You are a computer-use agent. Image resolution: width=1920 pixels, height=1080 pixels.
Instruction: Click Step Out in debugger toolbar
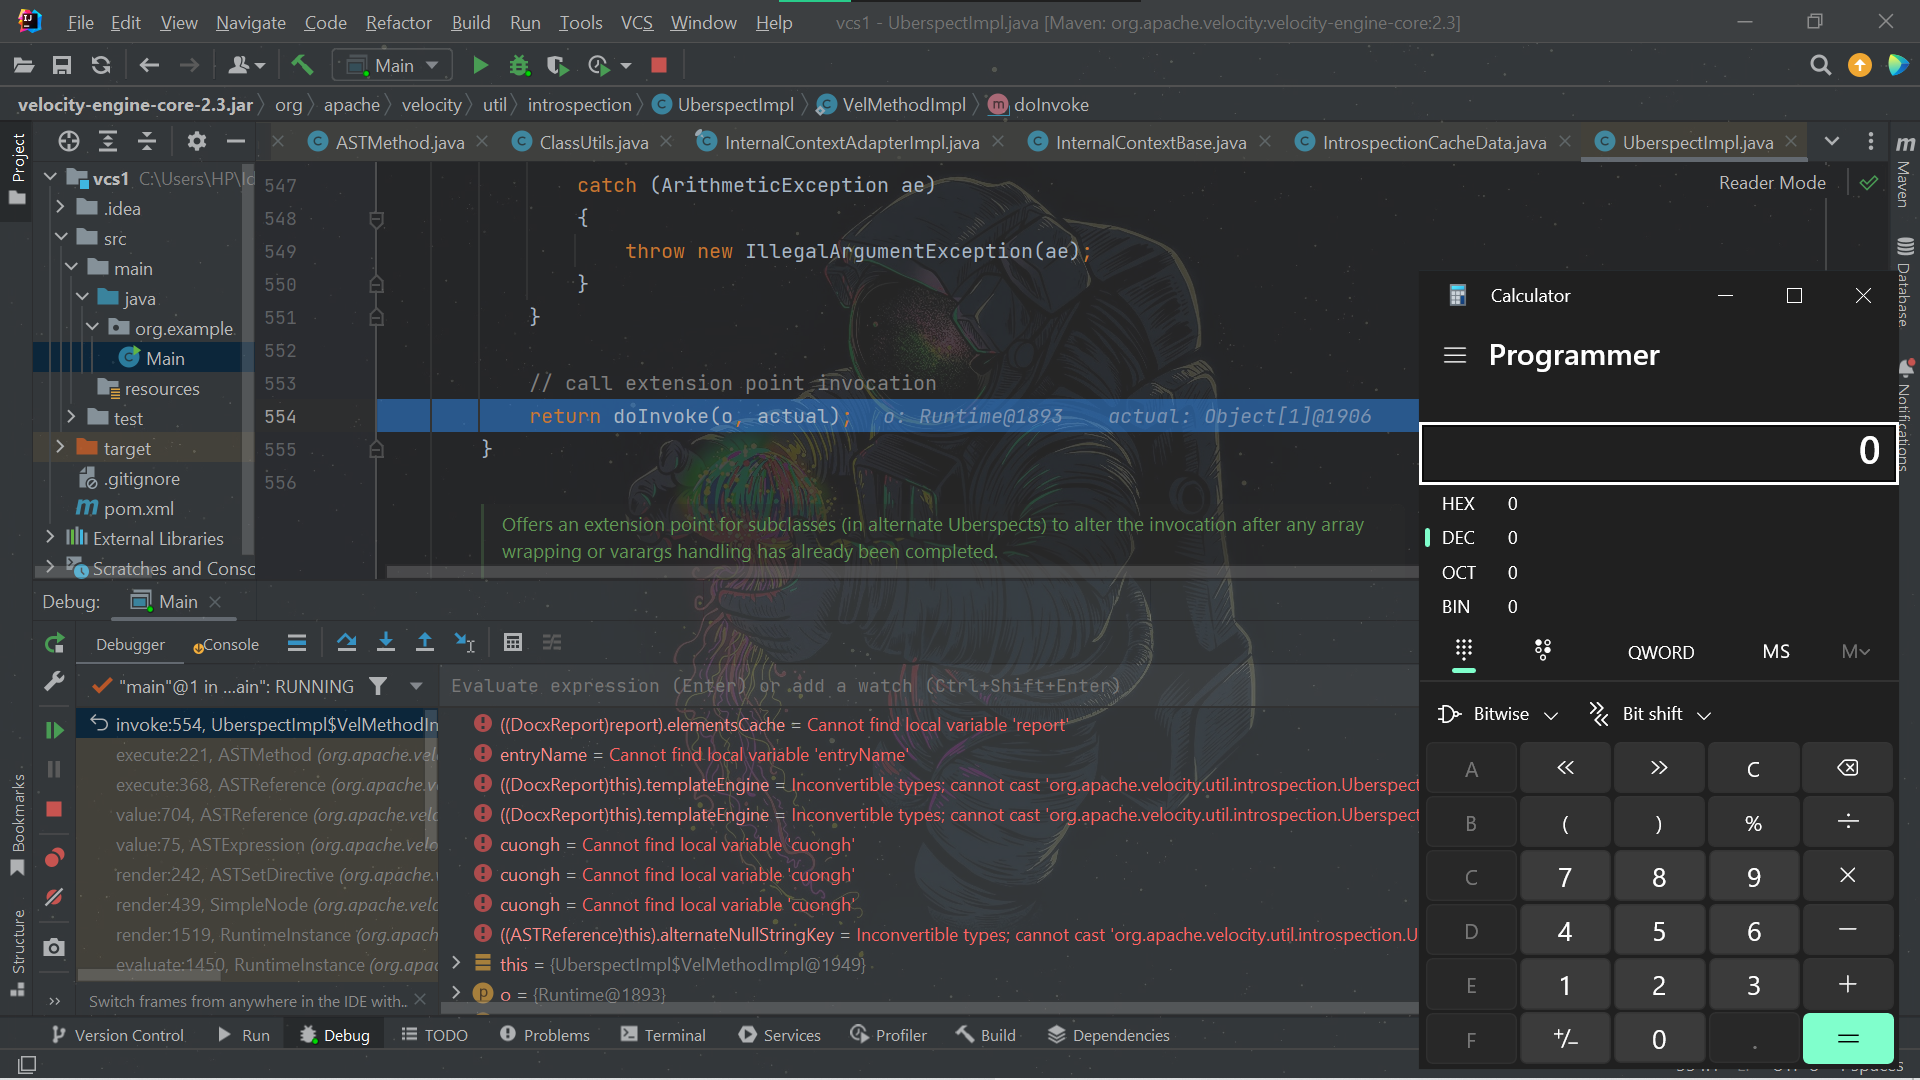(x=425, y=643)
